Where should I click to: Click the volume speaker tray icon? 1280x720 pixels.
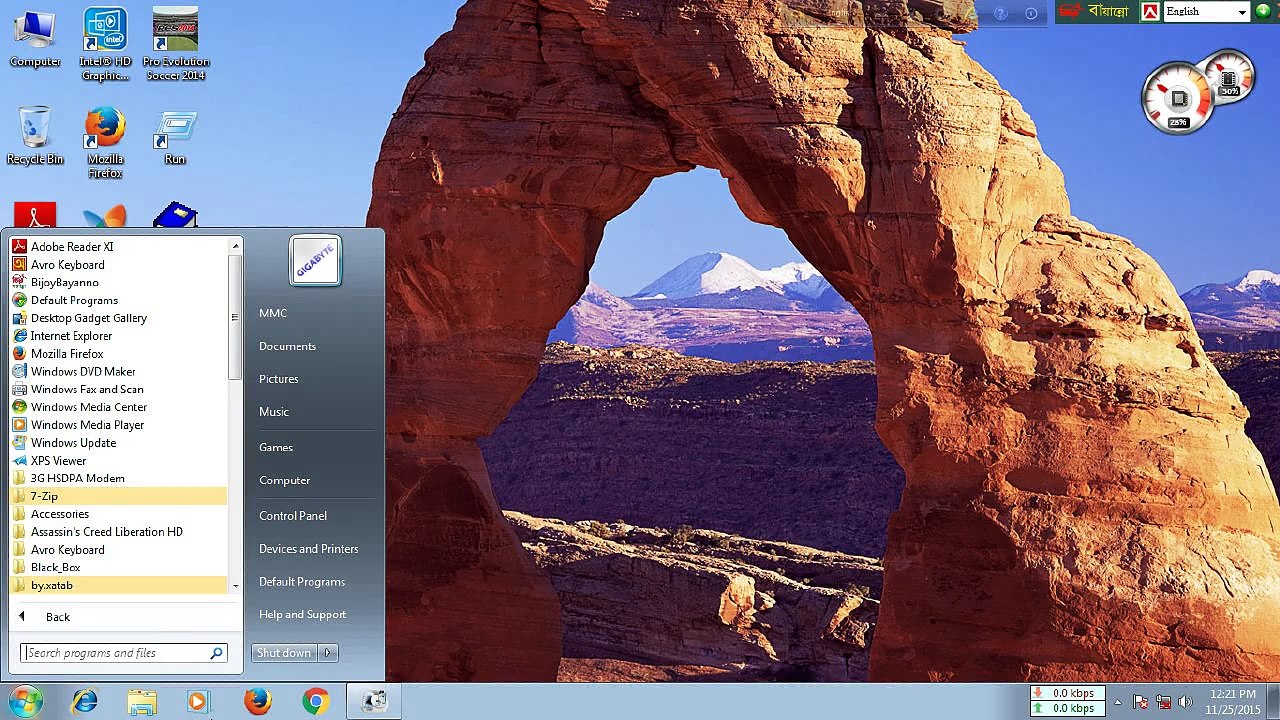[x=1186, y=702]
